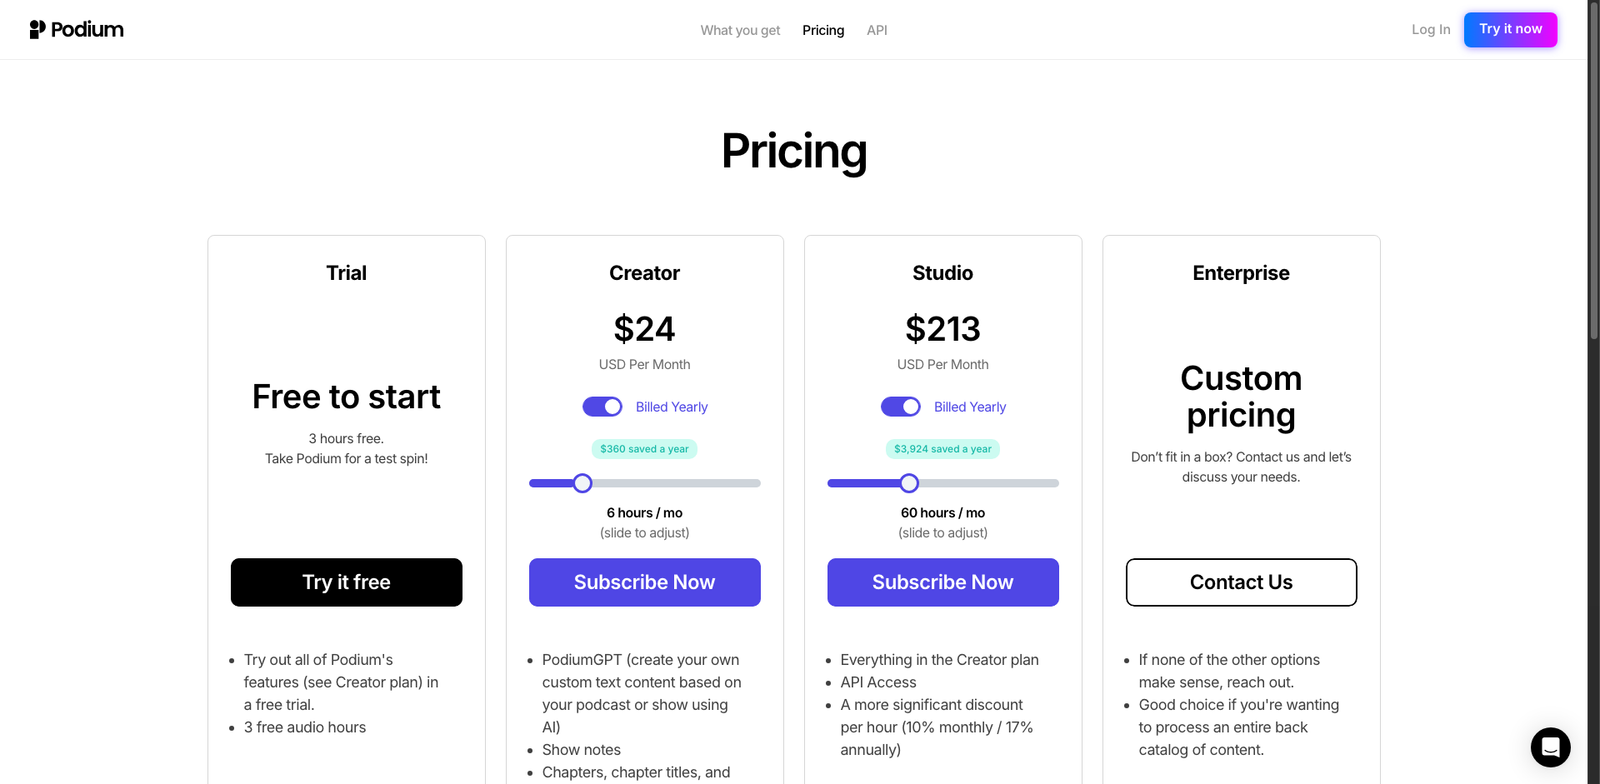Open the API navigation item
The image size is (1600, 784).
(877, 30)
